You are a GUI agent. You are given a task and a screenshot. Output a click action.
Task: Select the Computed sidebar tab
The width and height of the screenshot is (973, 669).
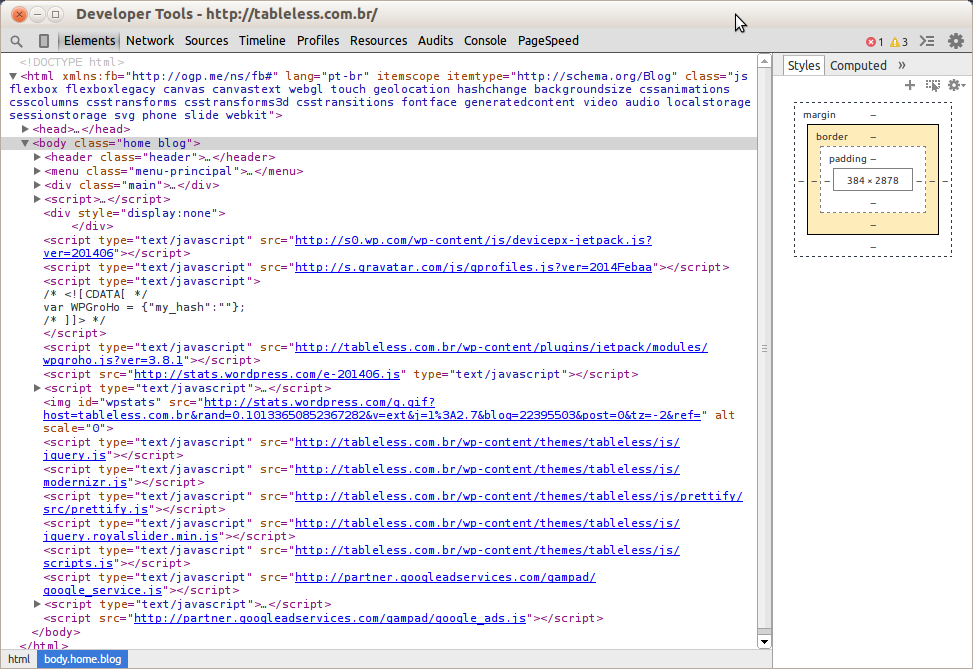tap(858, 66)
